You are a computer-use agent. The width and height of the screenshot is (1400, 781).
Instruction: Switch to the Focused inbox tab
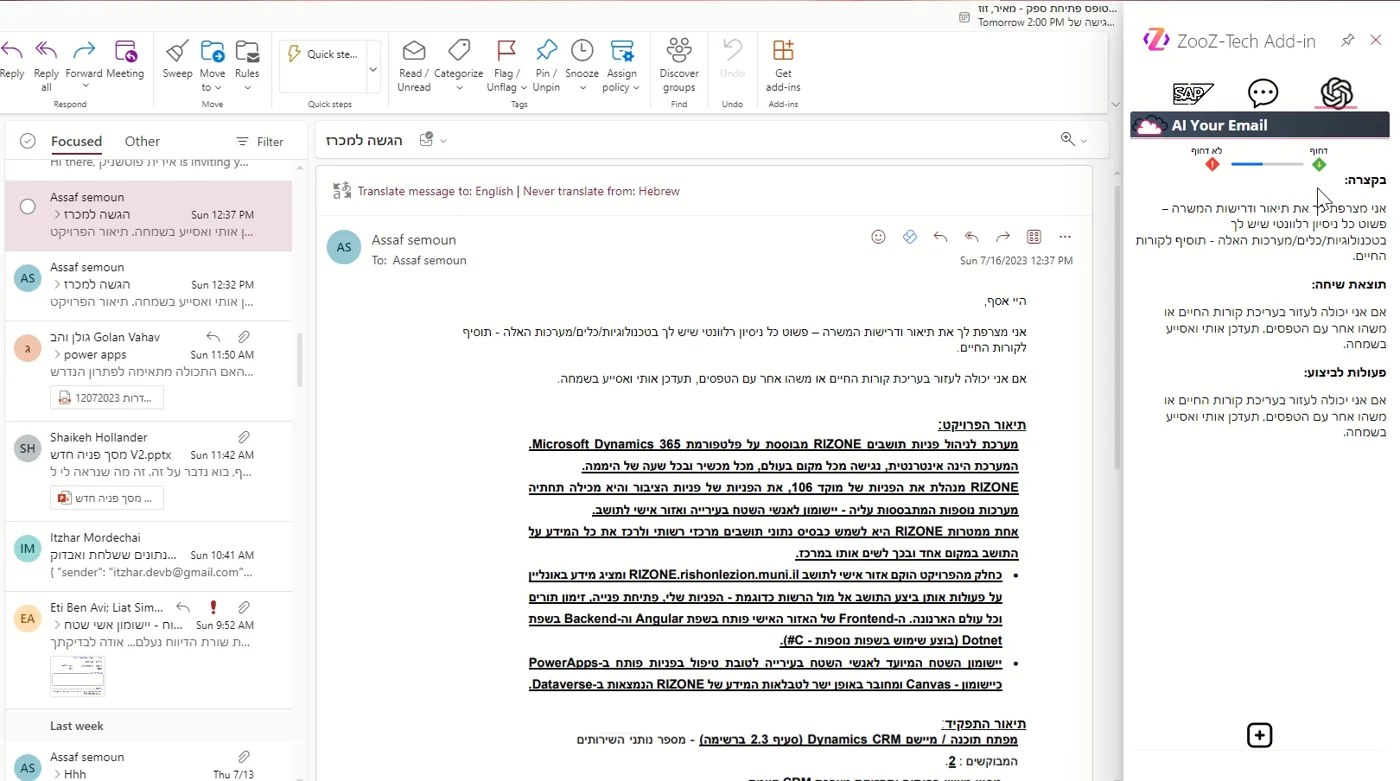click(77, 141)
